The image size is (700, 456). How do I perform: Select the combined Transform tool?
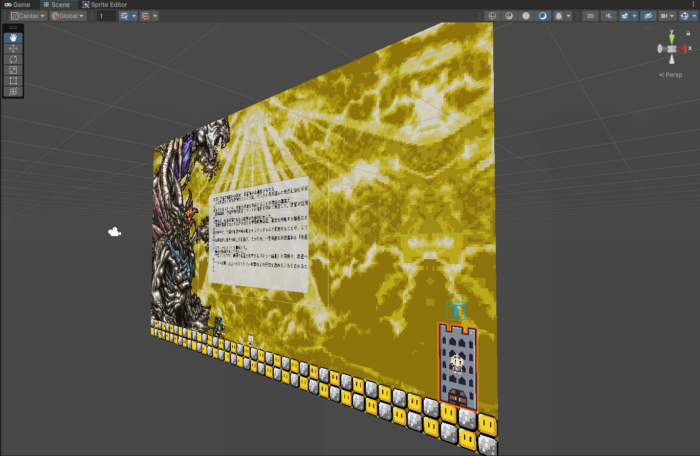[x=13, y=91]
